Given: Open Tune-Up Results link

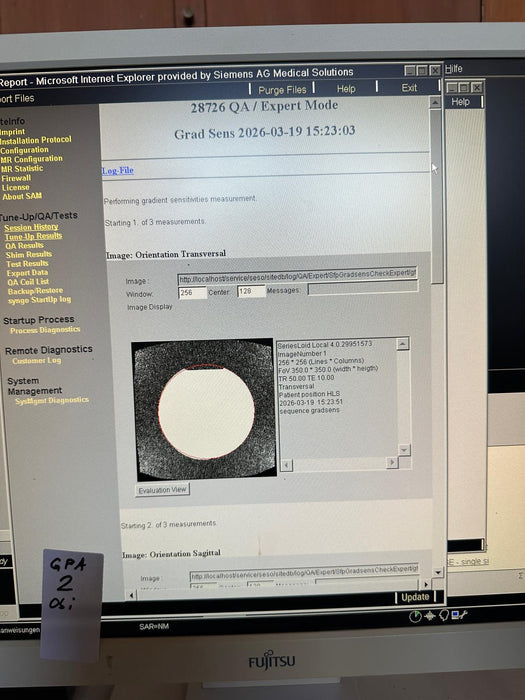Looking at the screenshot, I should coord(33,236).
